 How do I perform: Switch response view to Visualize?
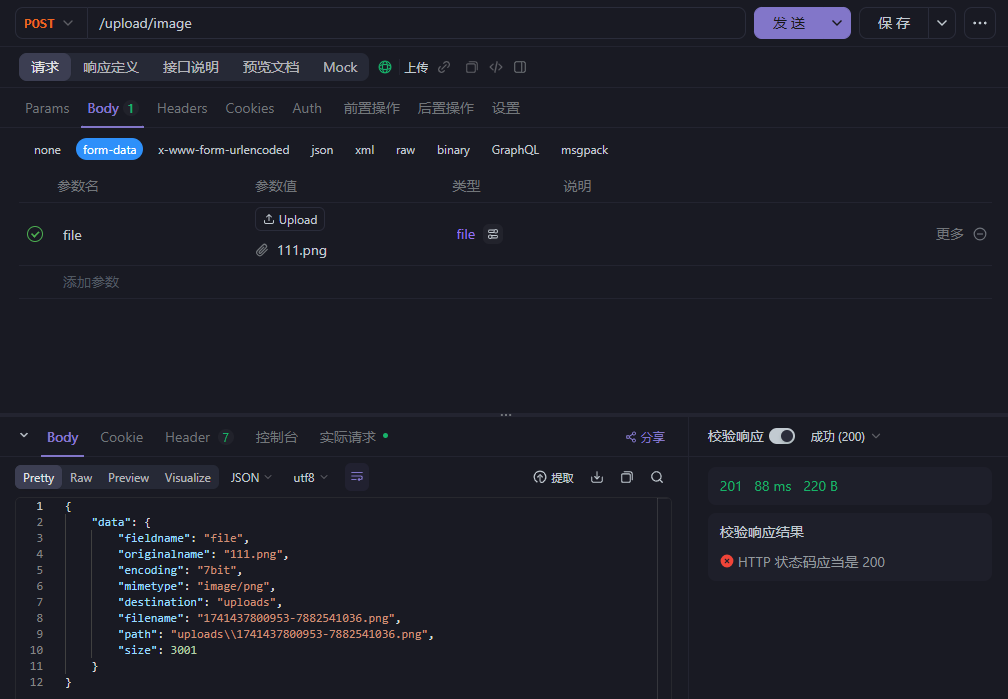pos(188,478)
